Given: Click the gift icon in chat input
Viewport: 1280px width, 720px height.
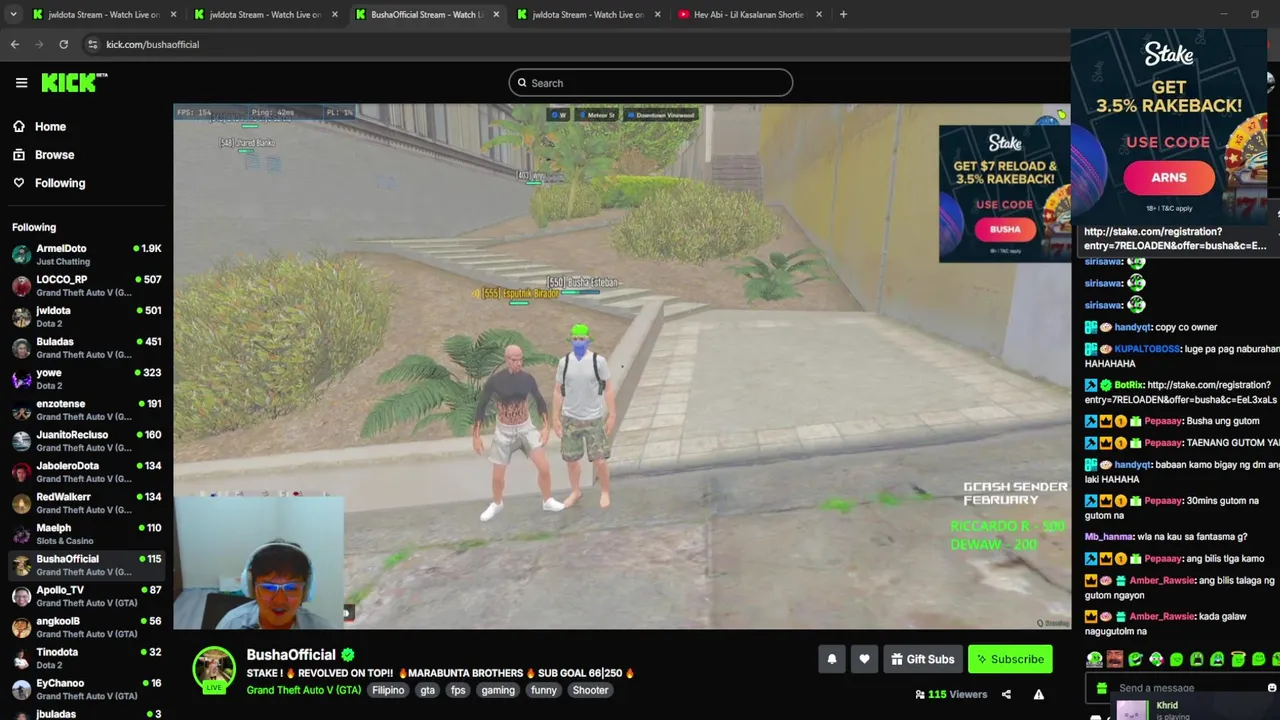Looking at the screenshot, I should 1101,688.
